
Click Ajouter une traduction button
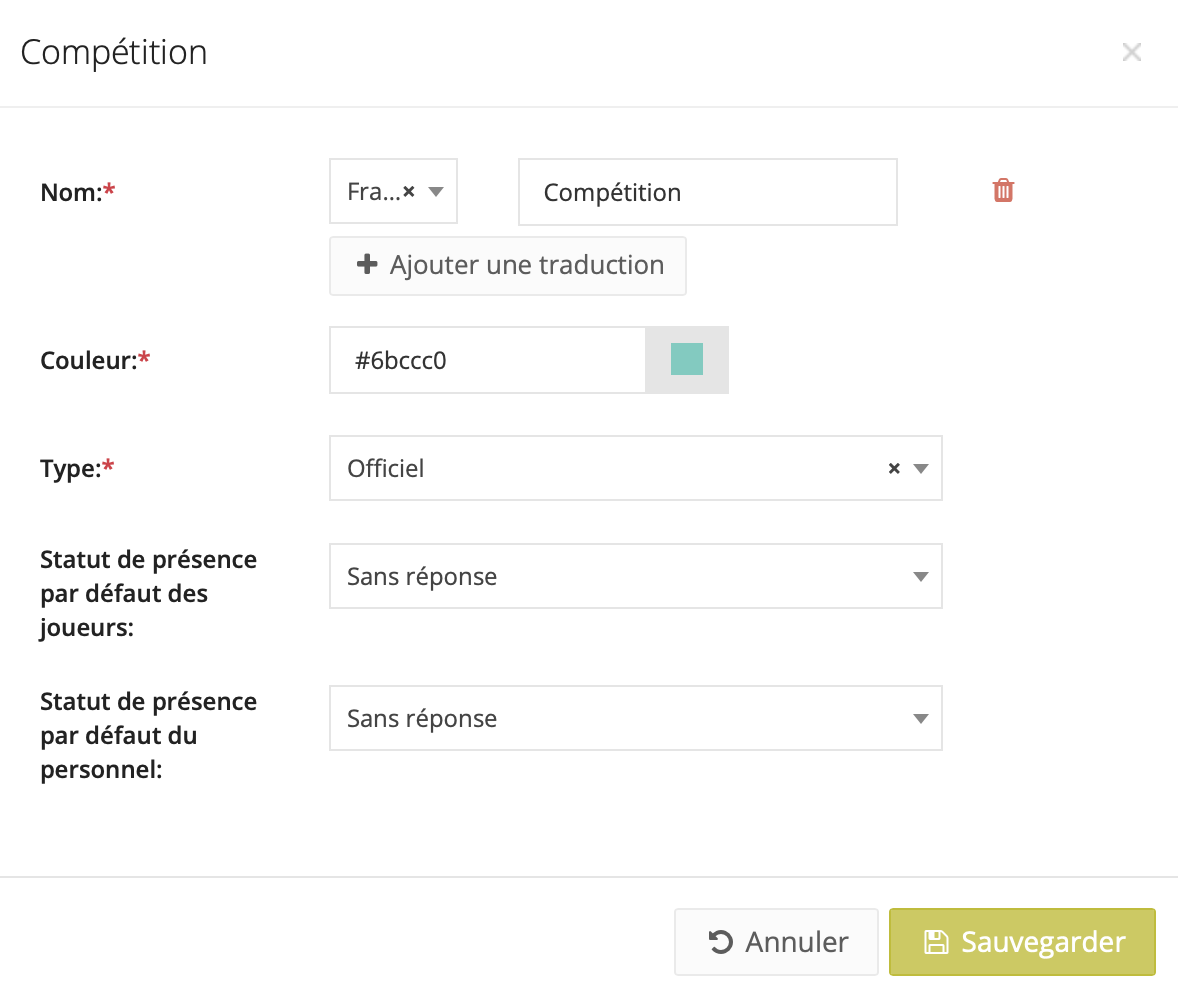point(508,266)
